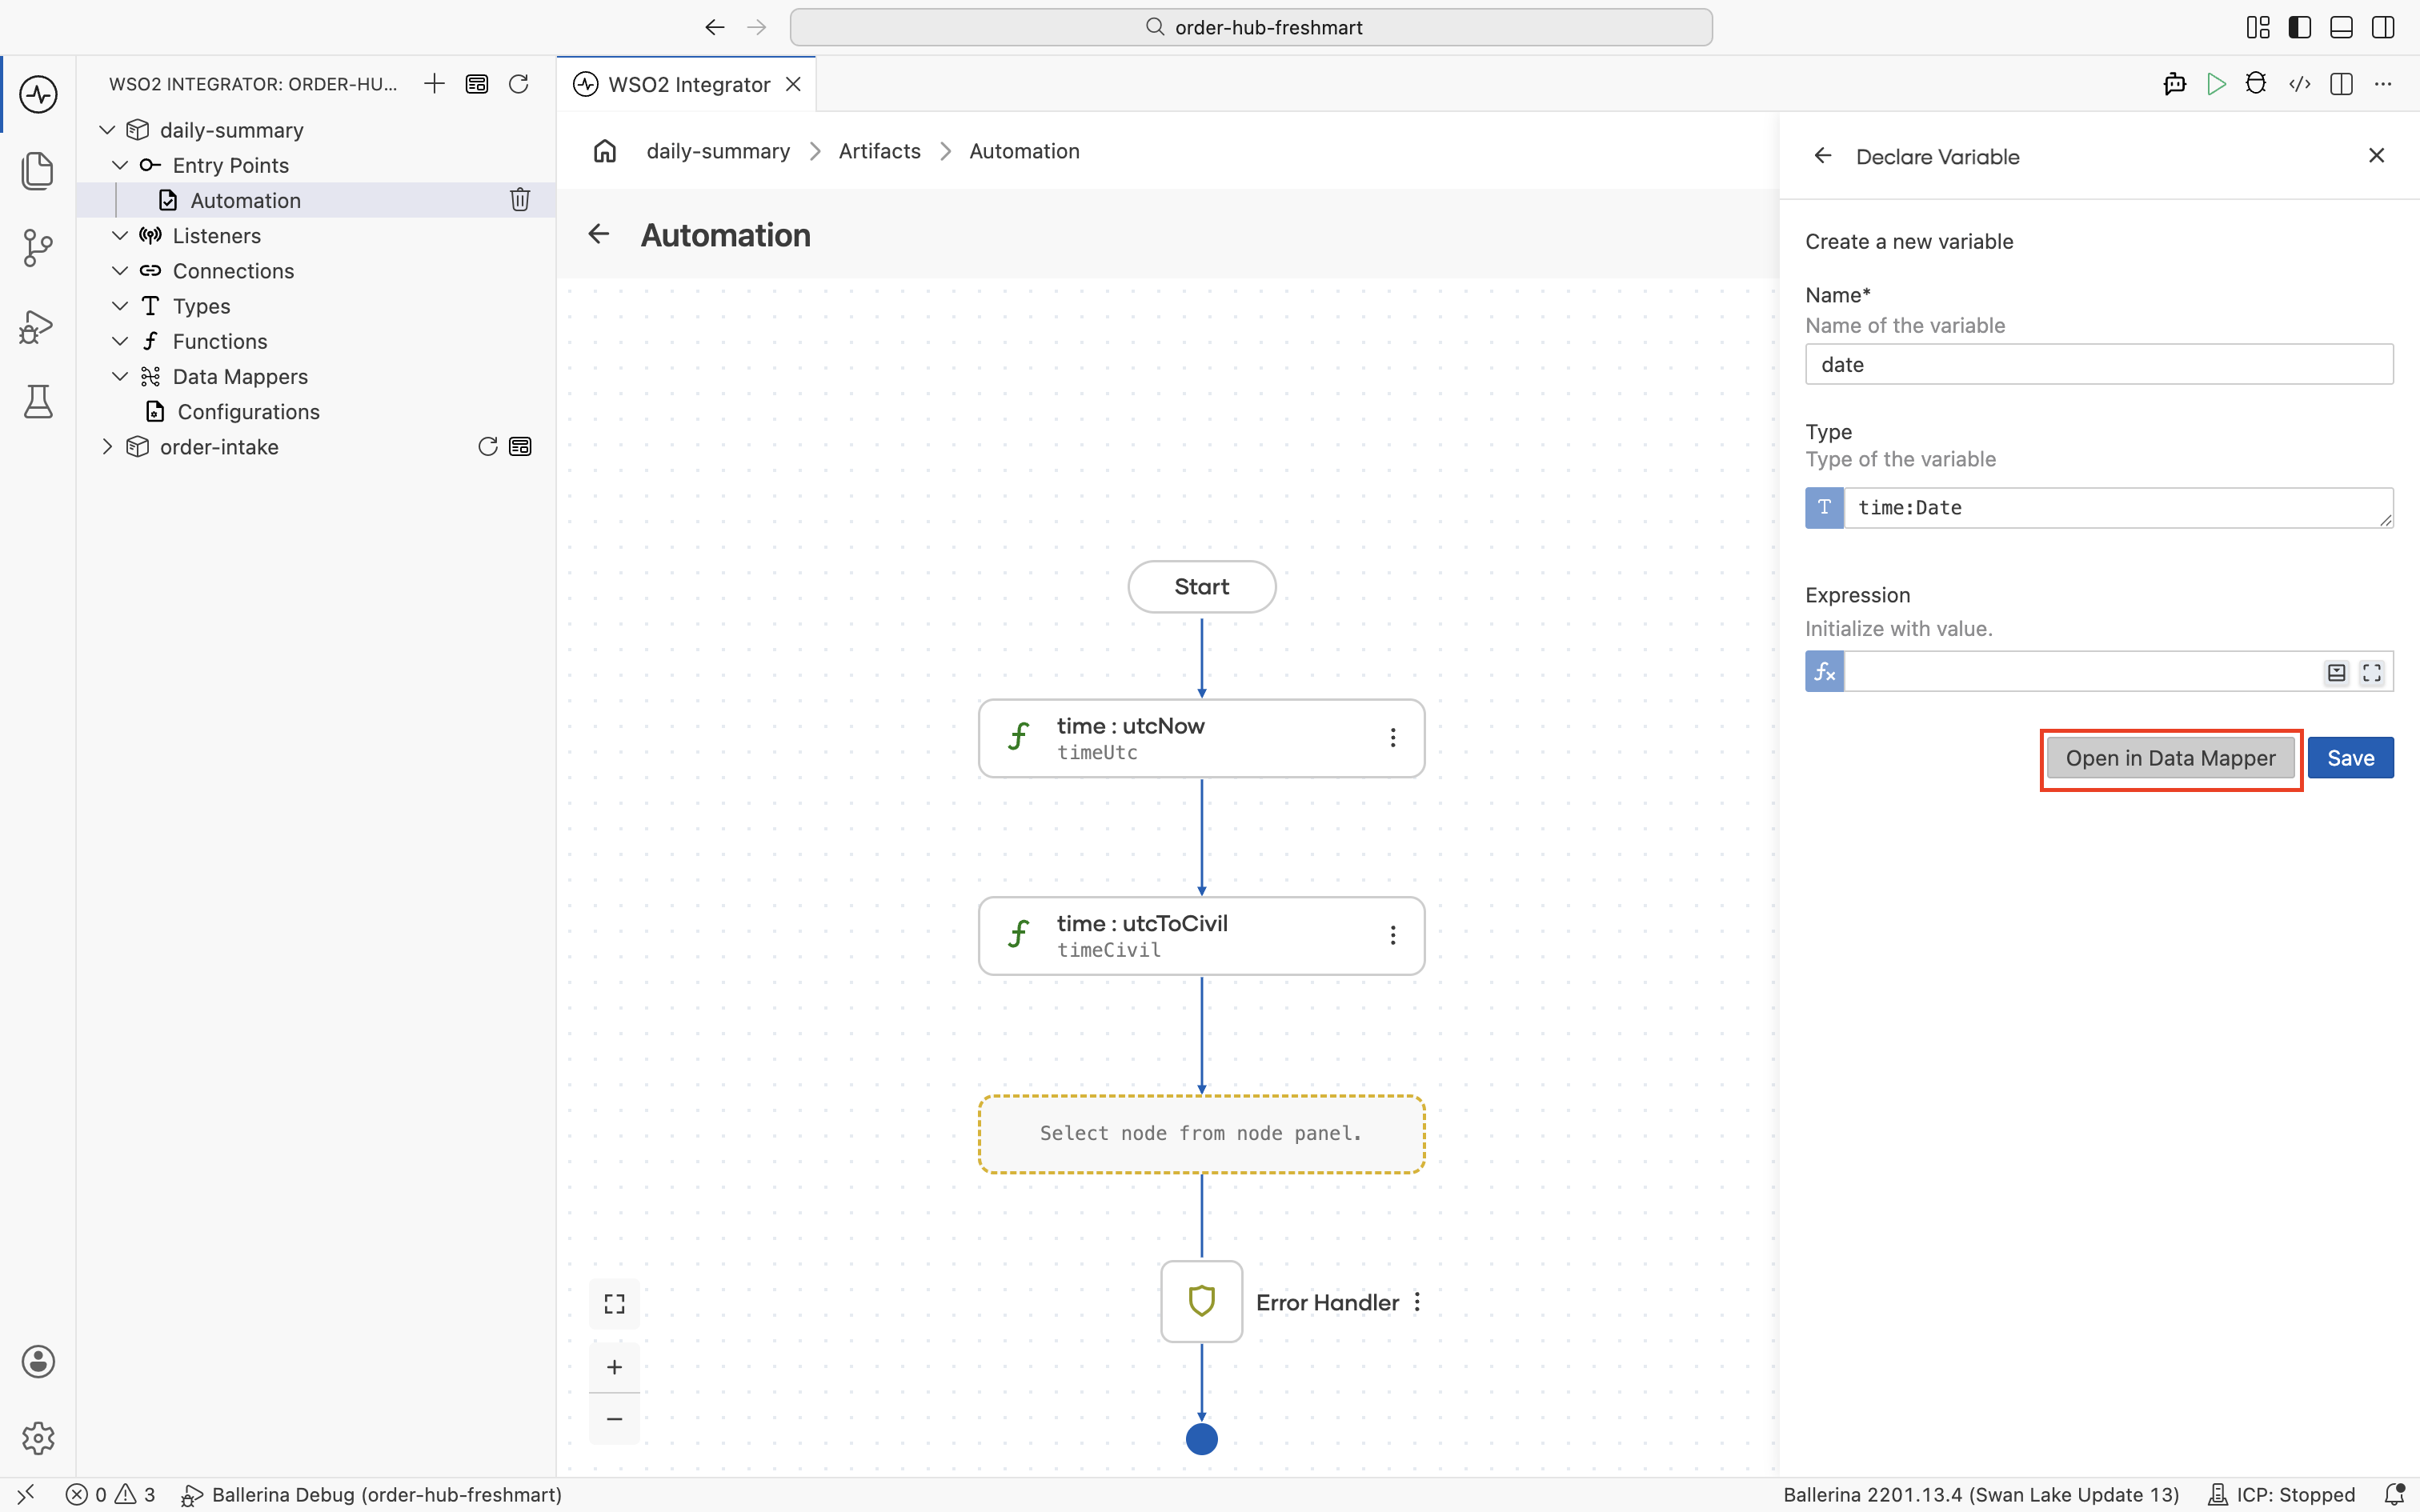Open the WSO2 Integrator activity bar icon
The width and height of the screenshot is (2420, 1512).
pyautogui.click(x=38, y=95)
